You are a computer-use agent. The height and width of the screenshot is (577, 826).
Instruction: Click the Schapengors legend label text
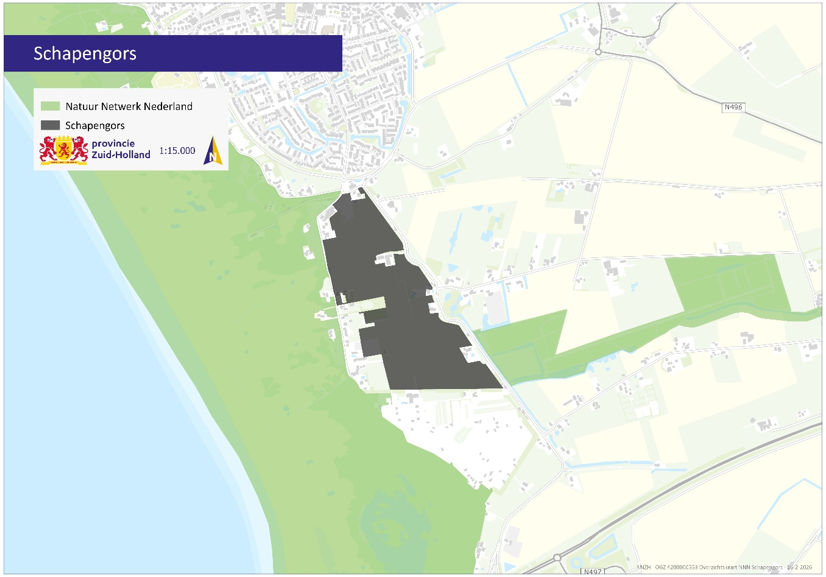(95, 125)
